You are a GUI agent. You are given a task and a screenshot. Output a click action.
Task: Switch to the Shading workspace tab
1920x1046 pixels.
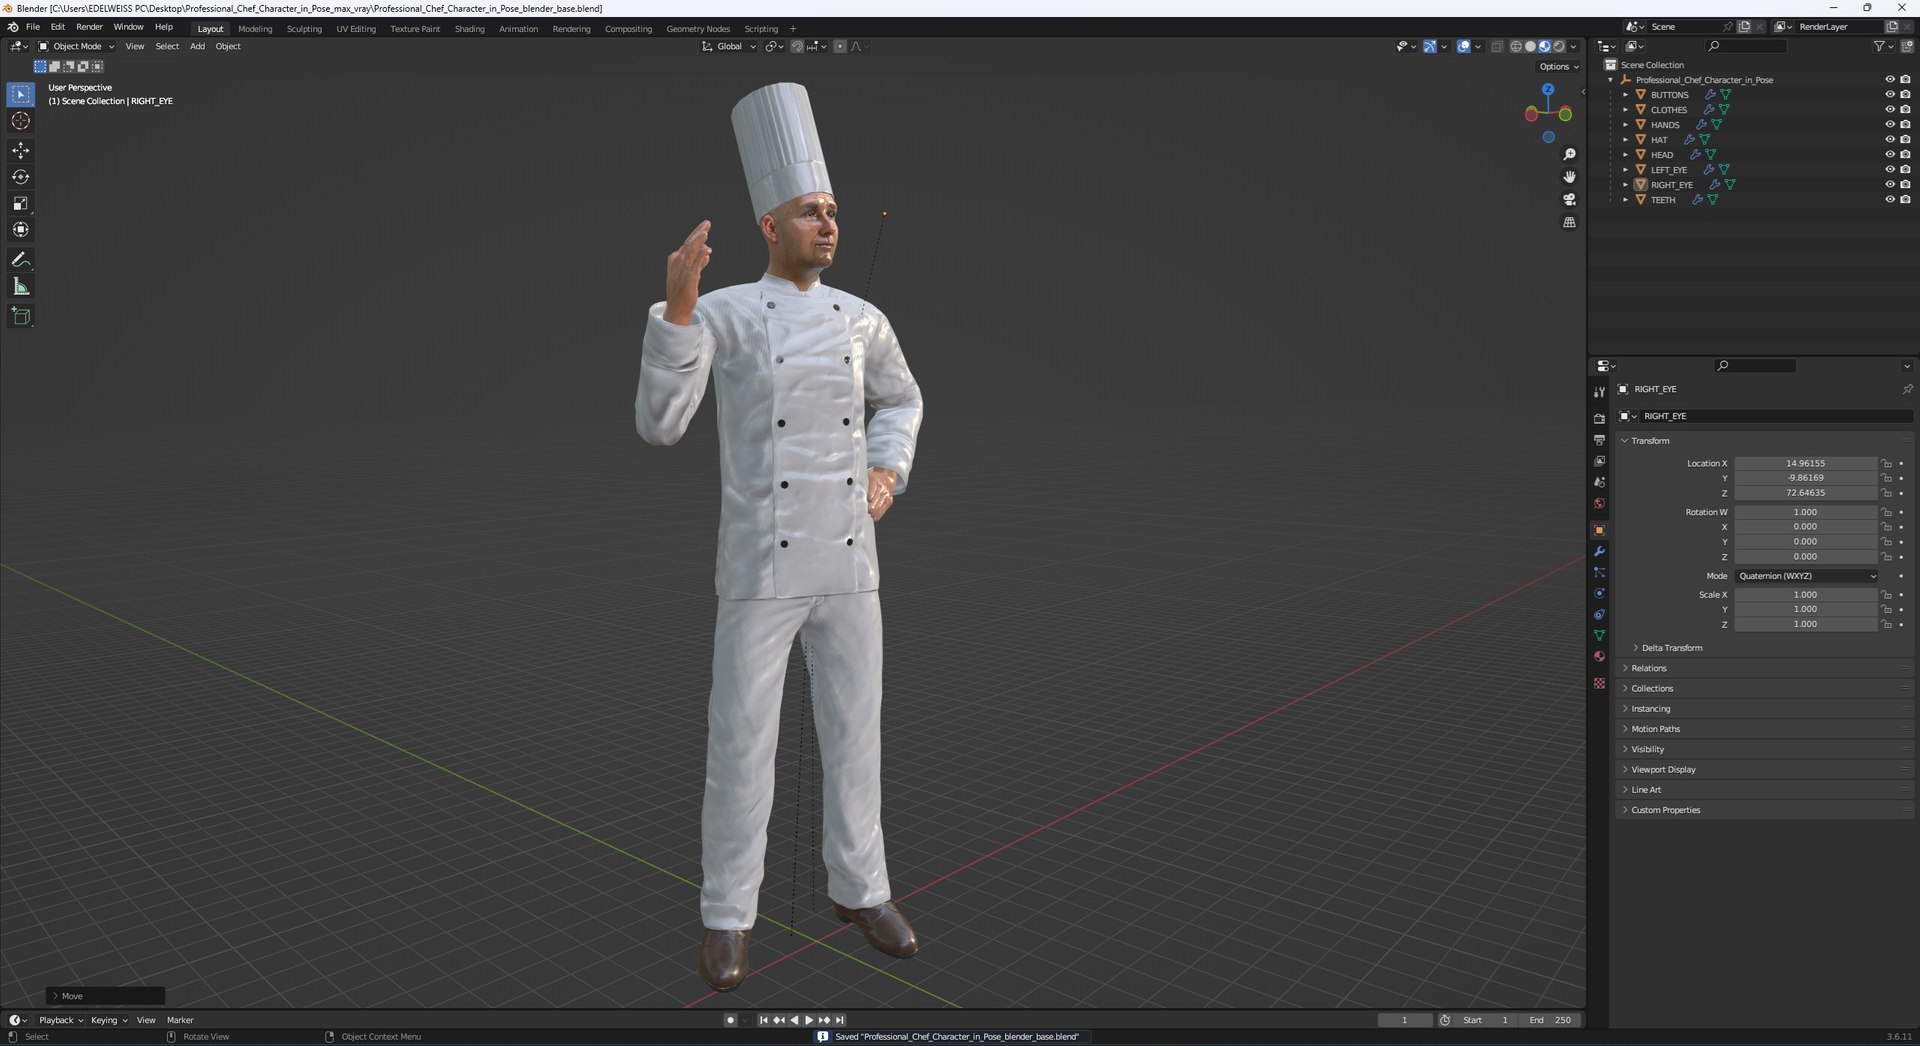click(x=469, y=29)
